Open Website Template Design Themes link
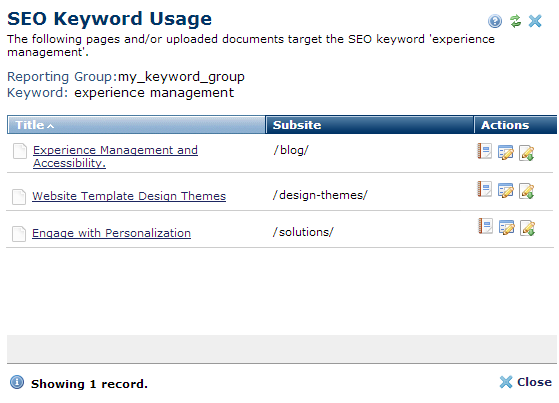Image resolution: width=559 pixels, height=403 pixels. pyautogui.click(x=129, y=196)
